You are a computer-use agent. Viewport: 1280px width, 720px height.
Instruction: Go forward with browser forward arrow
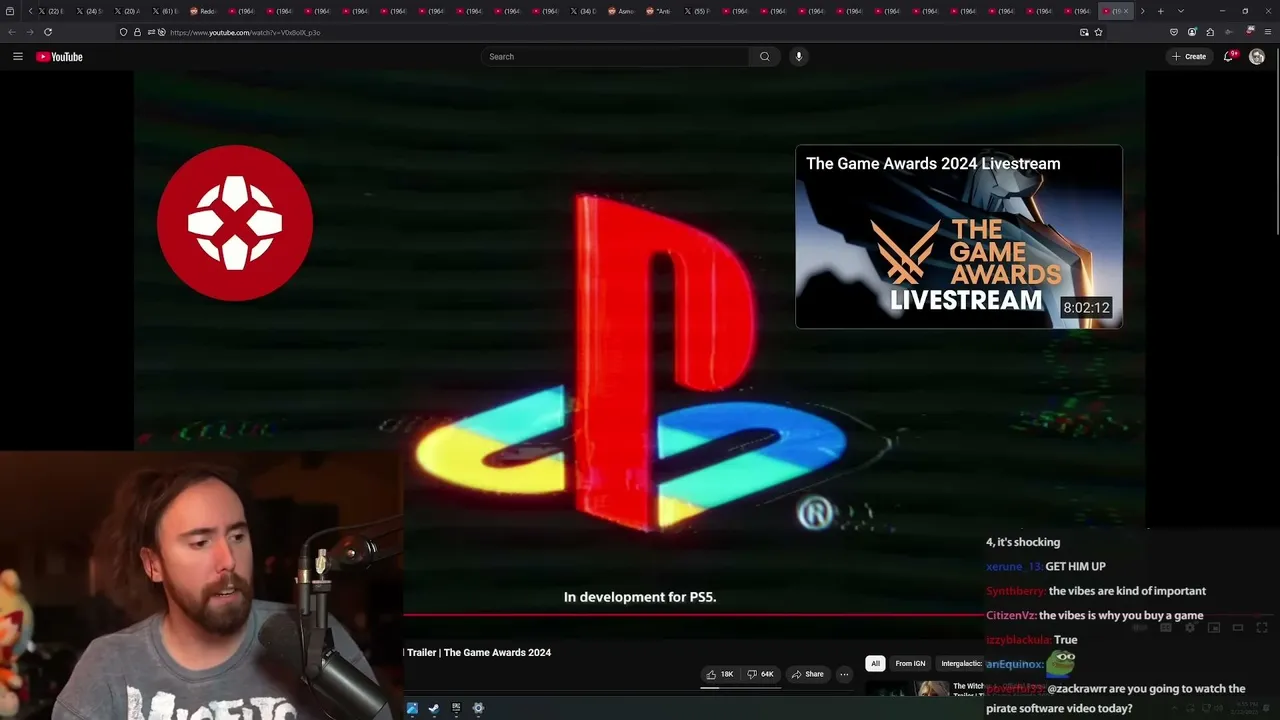coord(29,32)
